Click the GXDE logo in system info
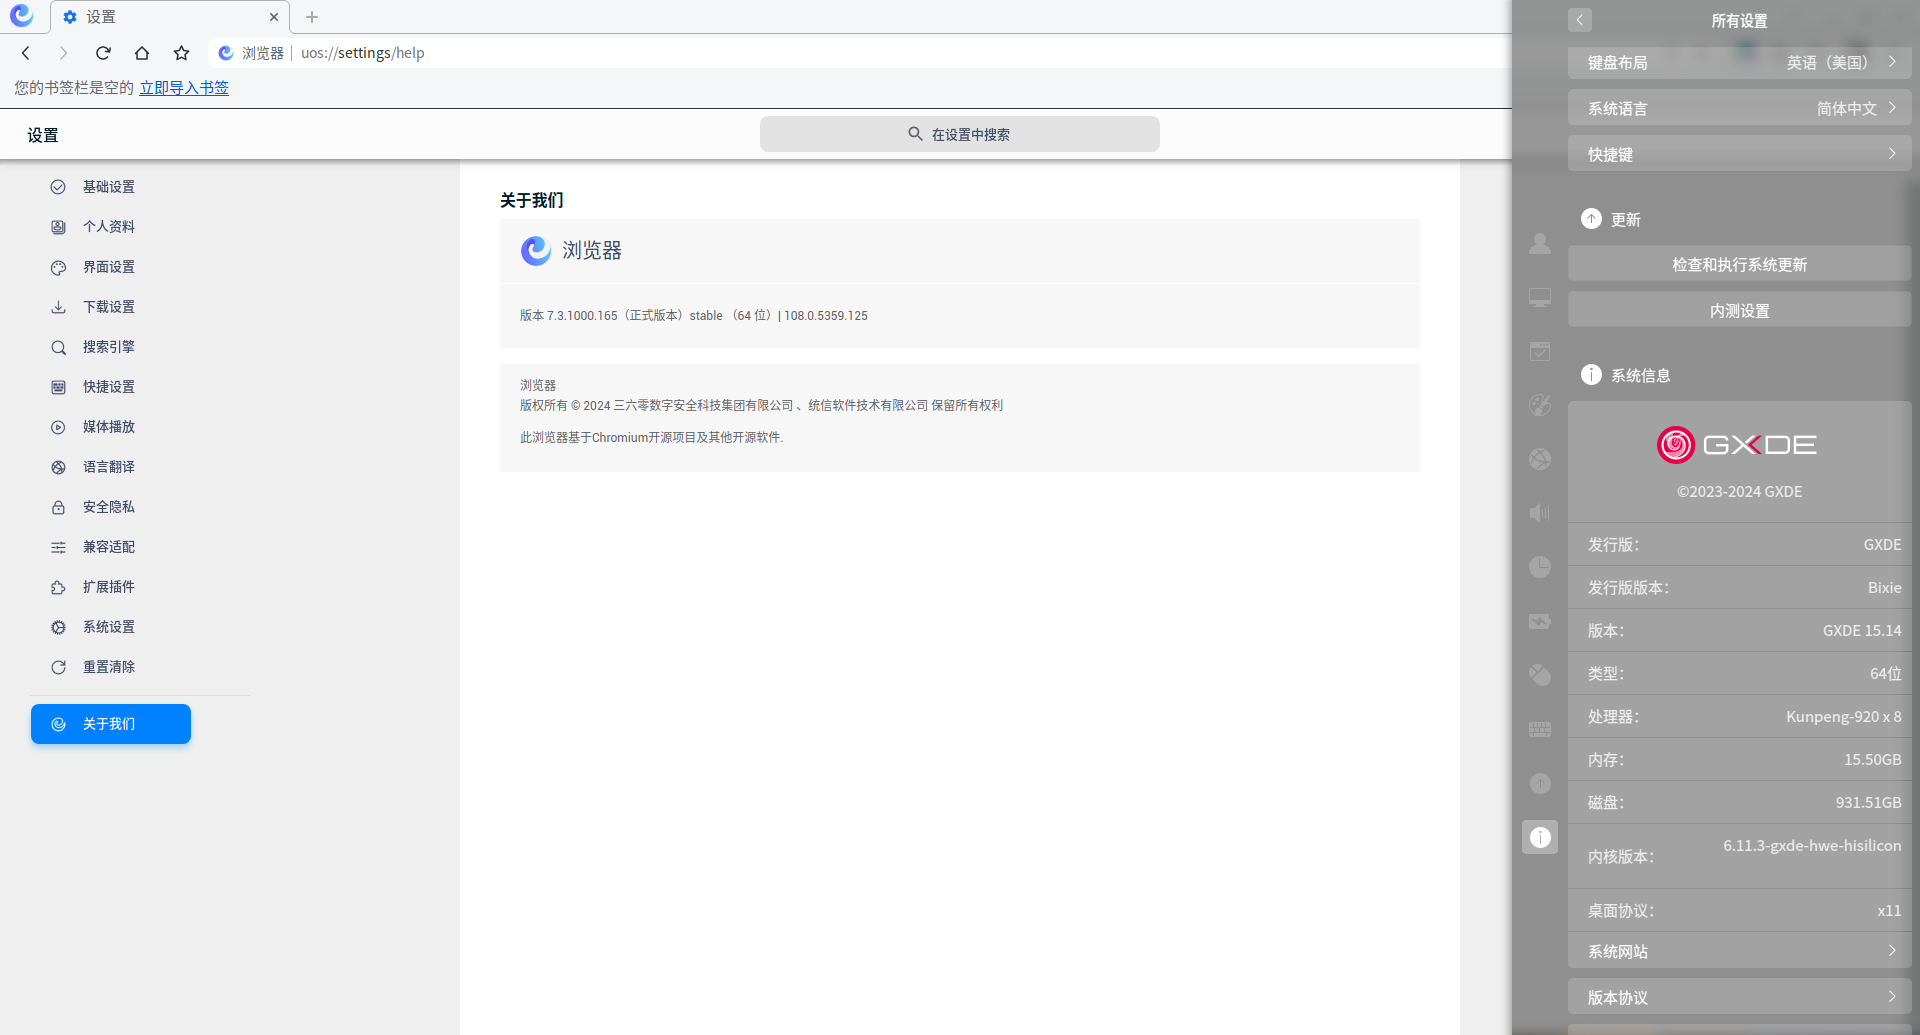 [x=1738, y=445]
